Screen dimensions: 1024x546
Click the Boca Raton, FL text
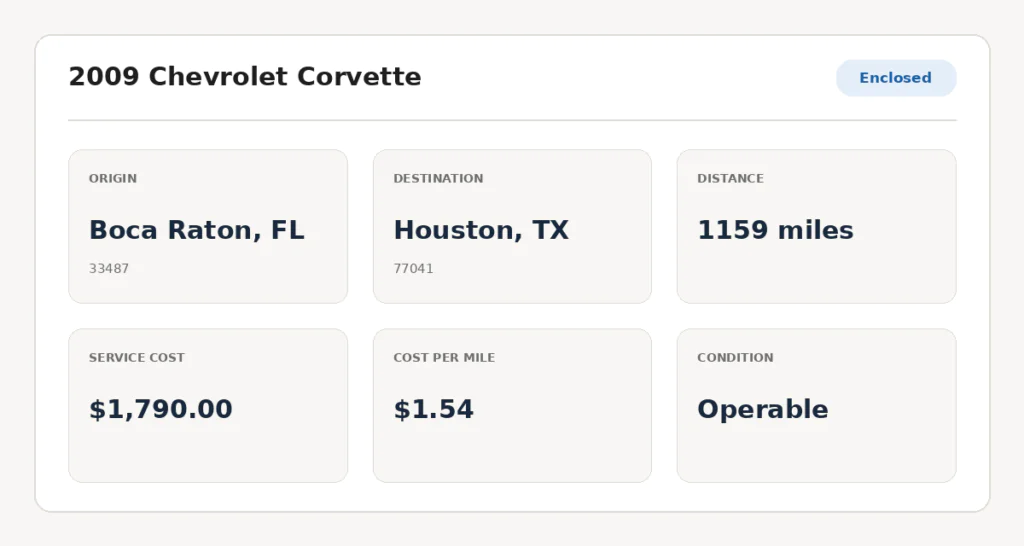197,230
